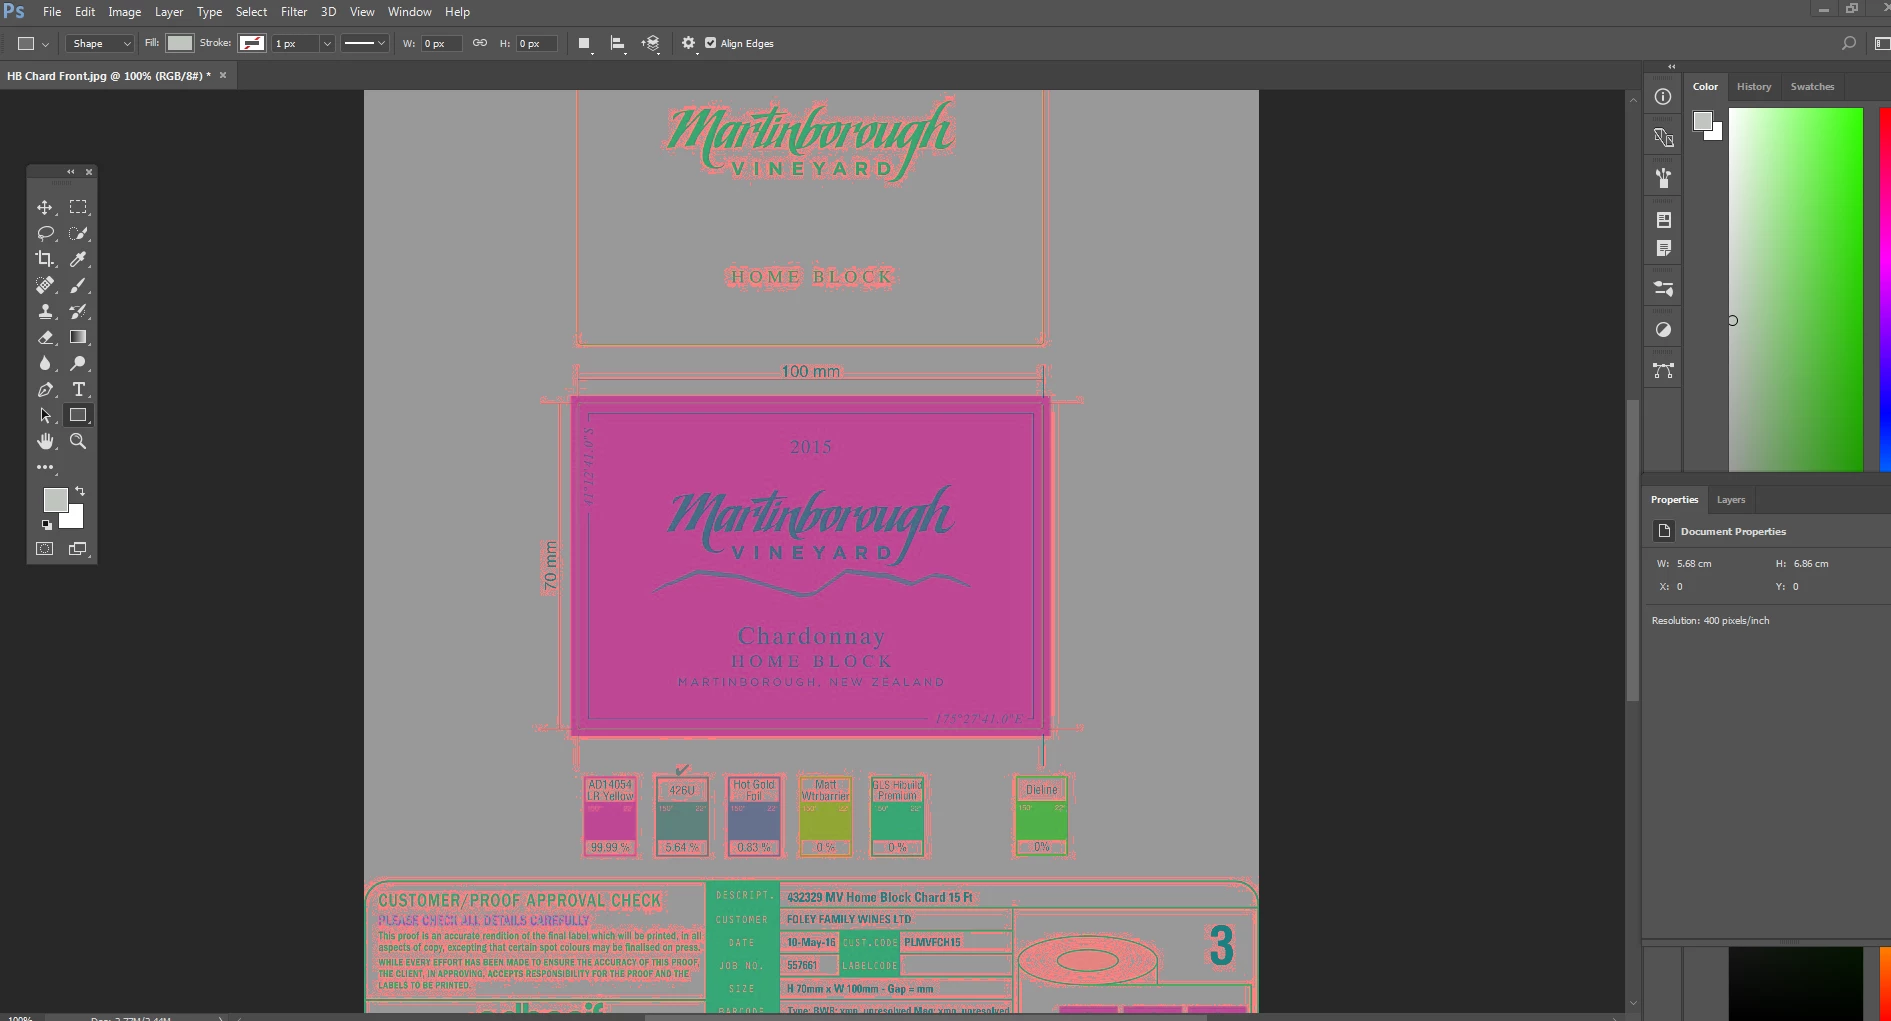This screenshot has width=1891, height=1021.
Task: Select the Move tool
Action: point(45,207)
